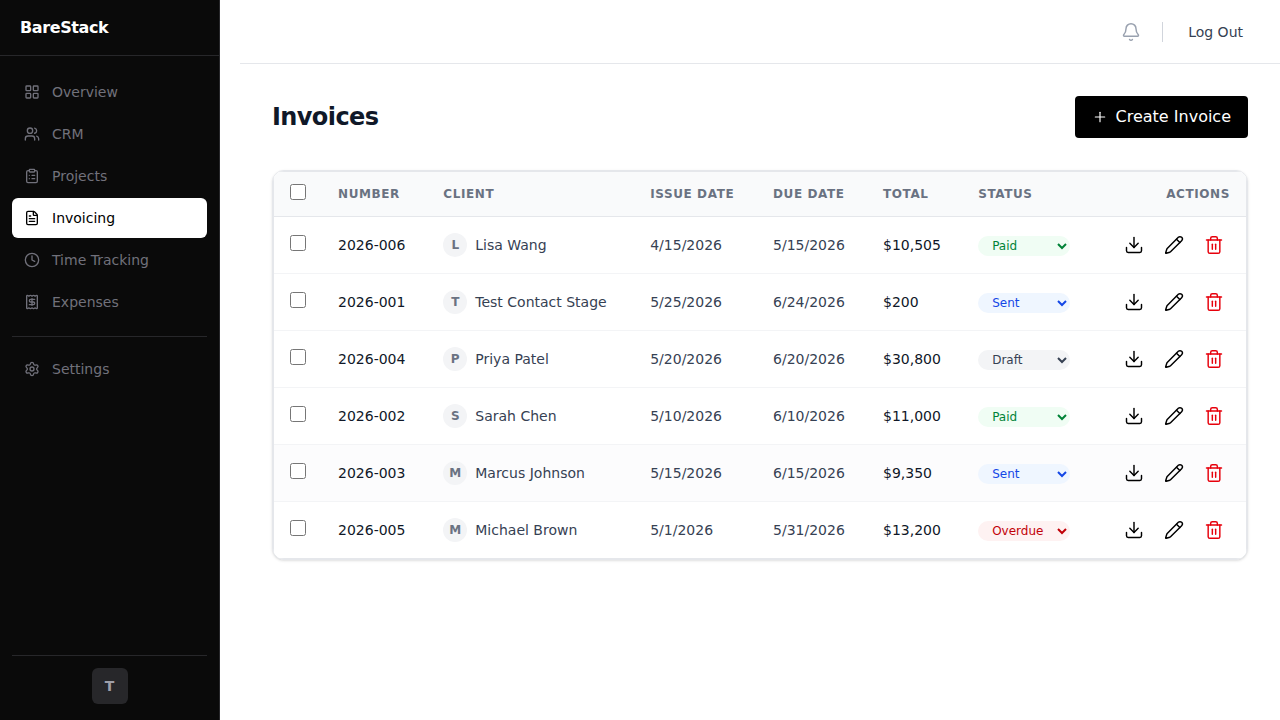
Task: Edit Marcus Johnson's invoice
Action: (1174, 473)
